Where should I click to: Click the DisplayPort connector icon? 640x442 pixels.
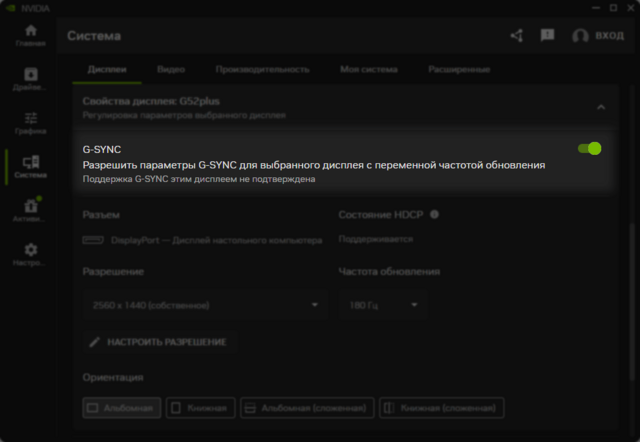point(93,240)
